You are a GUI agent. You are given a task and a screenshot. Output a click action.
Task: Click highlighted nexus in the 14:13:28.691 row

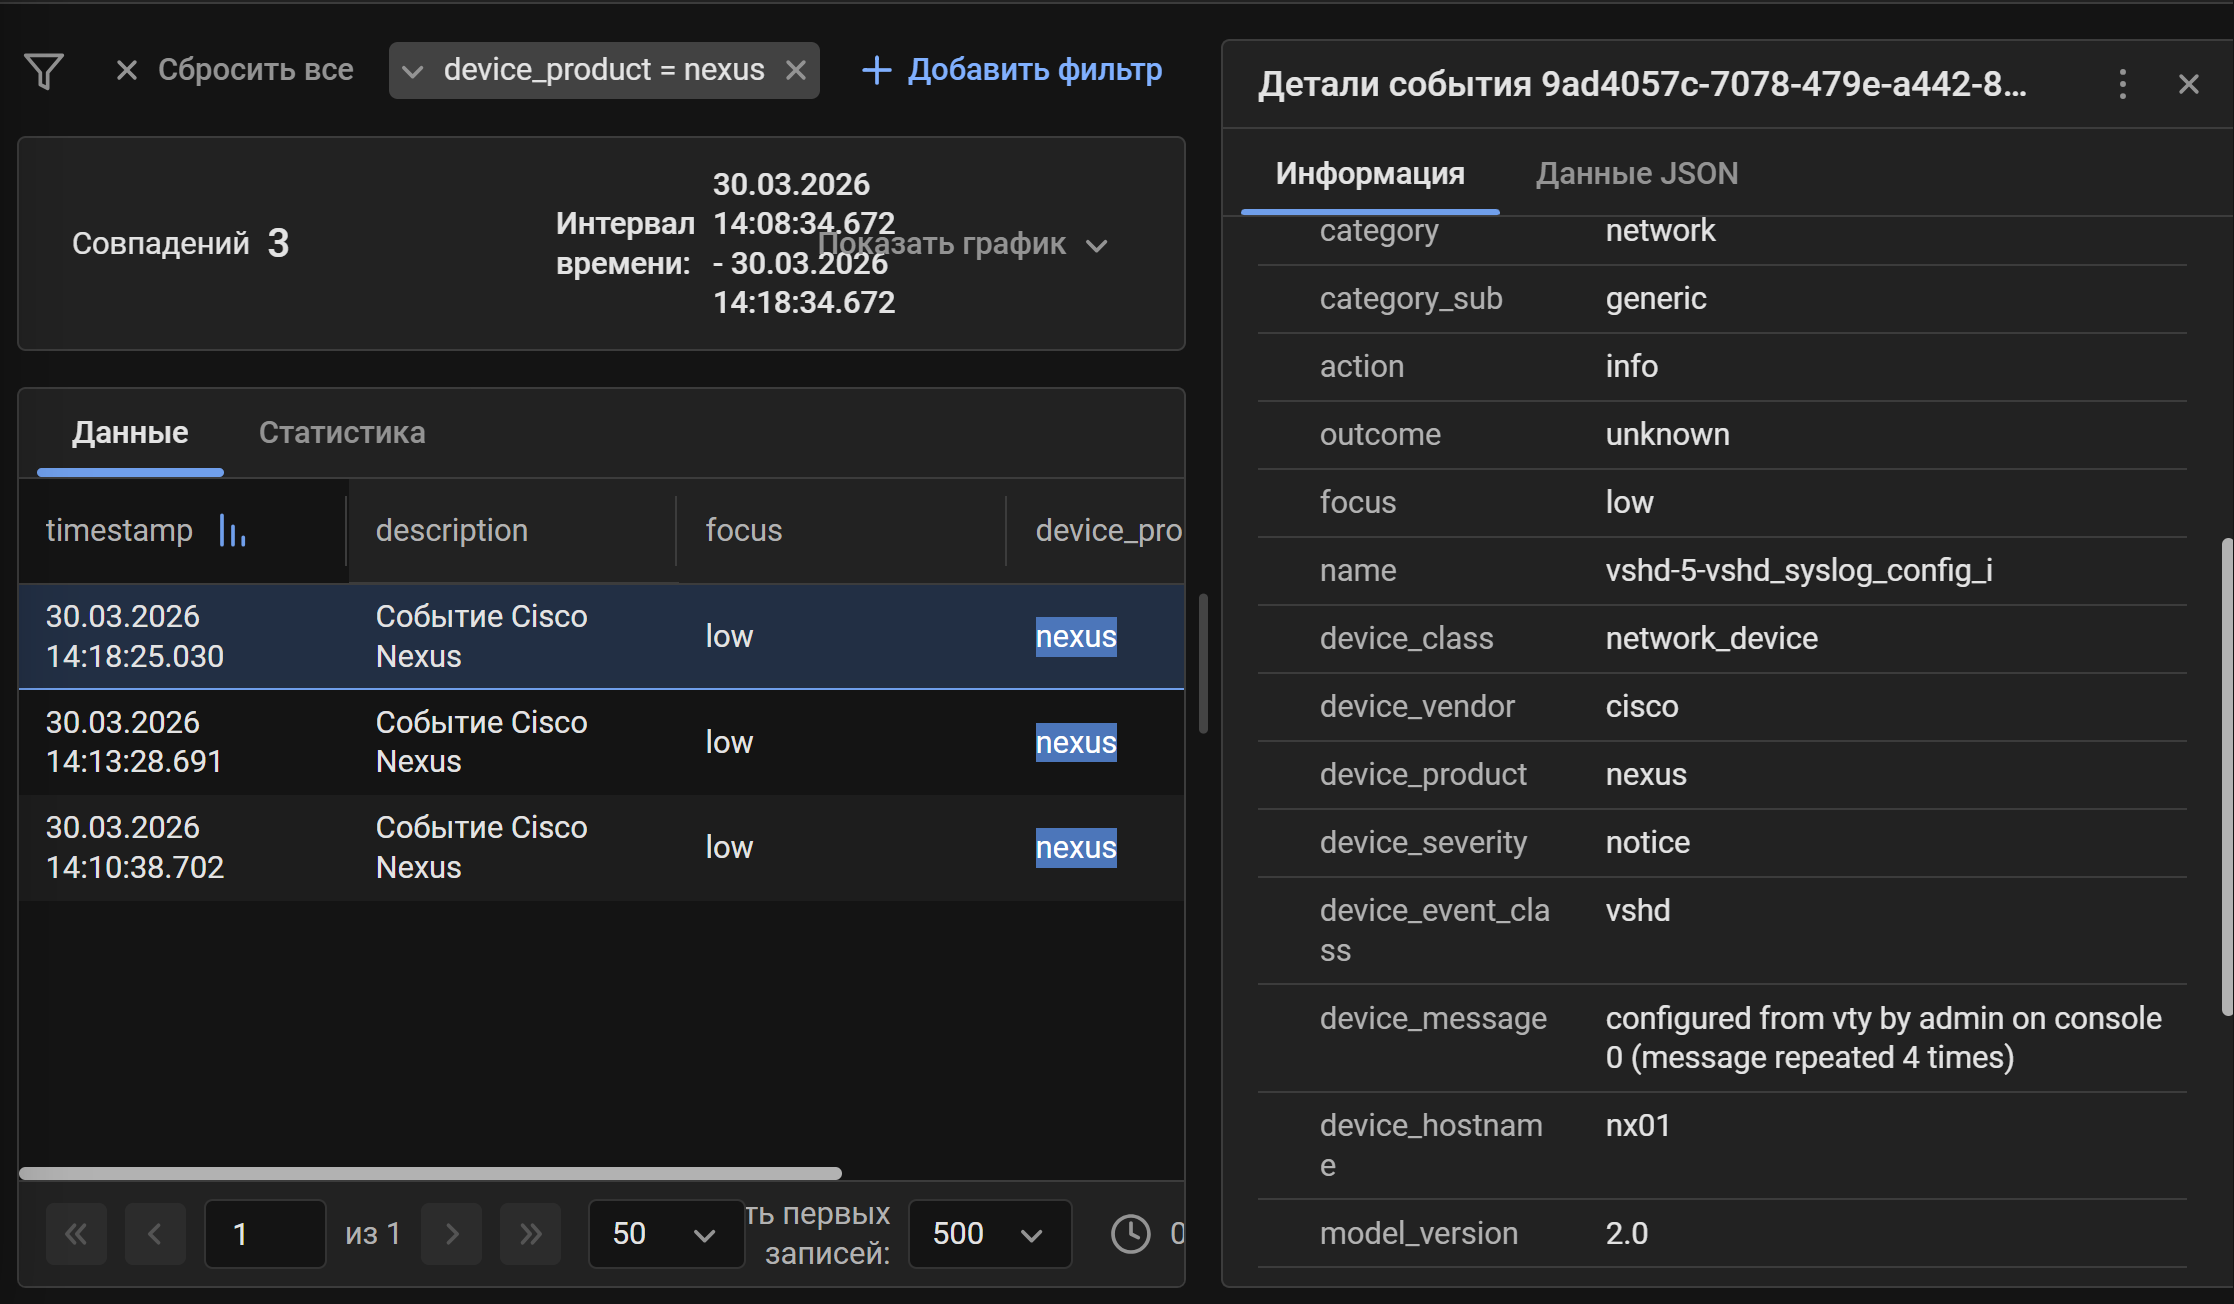point(1076,742)
